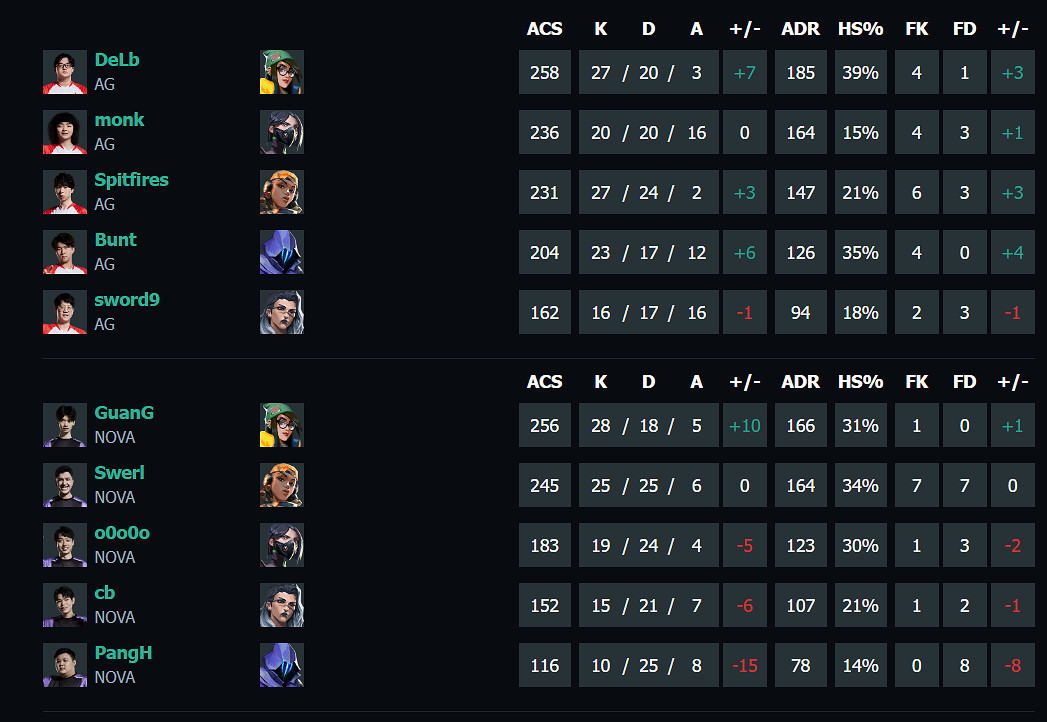Click PangH's -15 kill difference cell

[x=745, y=666]
